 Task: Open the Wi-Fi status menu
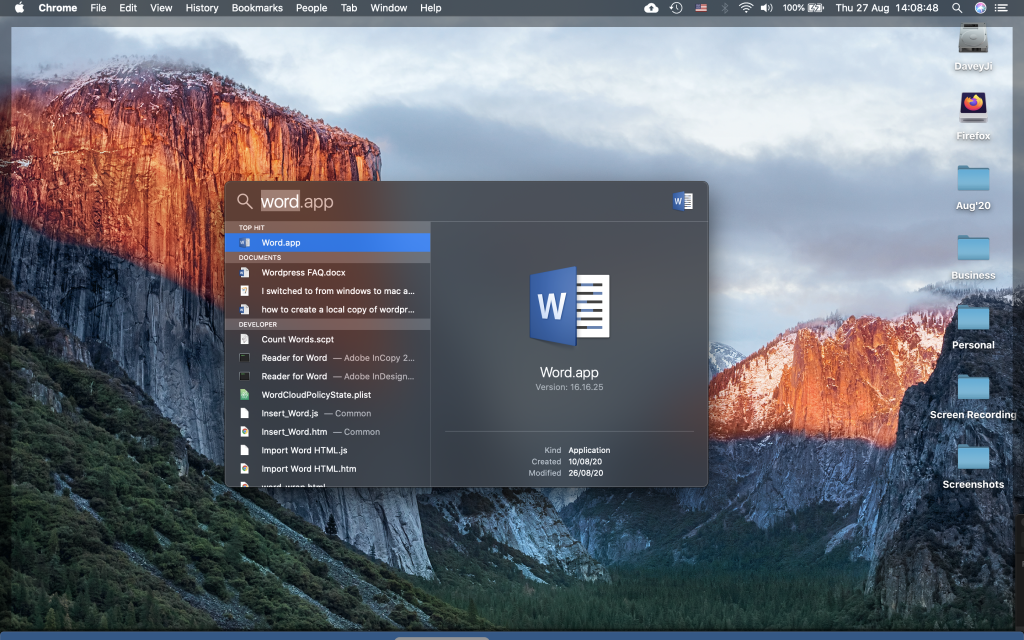point(745,8)
